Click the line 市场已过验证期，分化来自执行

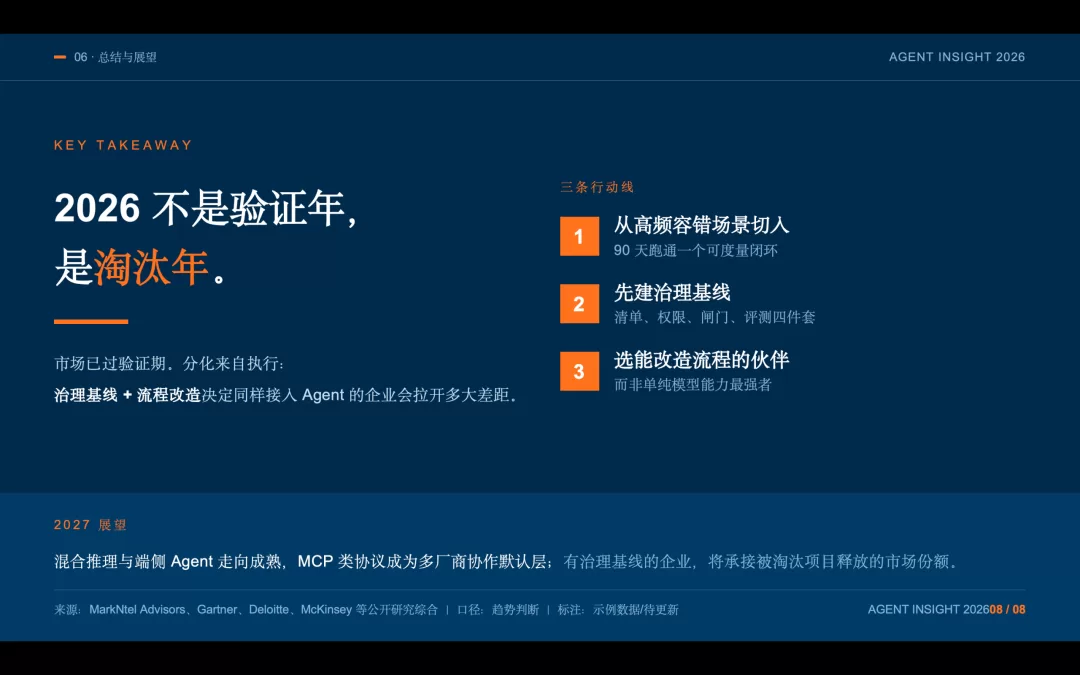[169, 363]
